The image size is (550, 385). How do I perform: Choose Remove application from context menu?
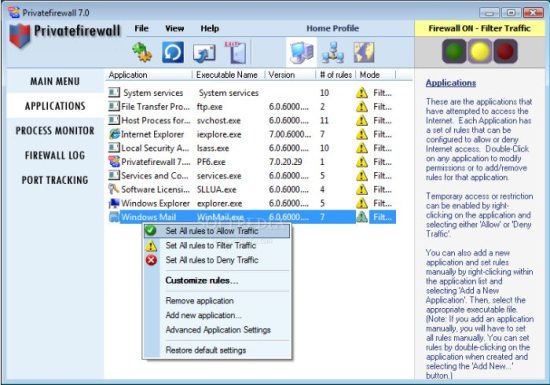coord(217,301)
